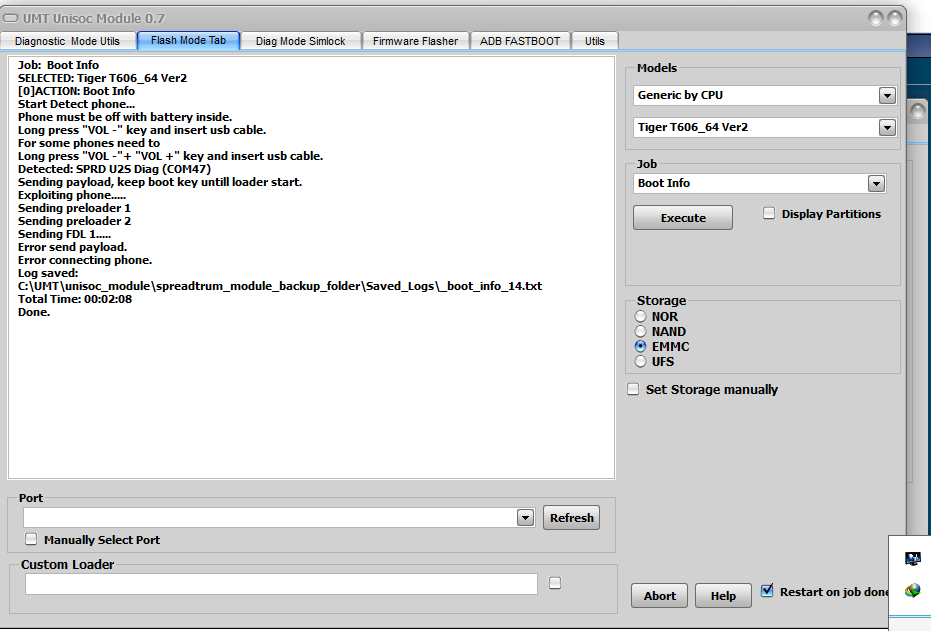
Task: Click the 'Detected: SPRD U2S Diag (COM47)' line
Action: tap(114, 169)
